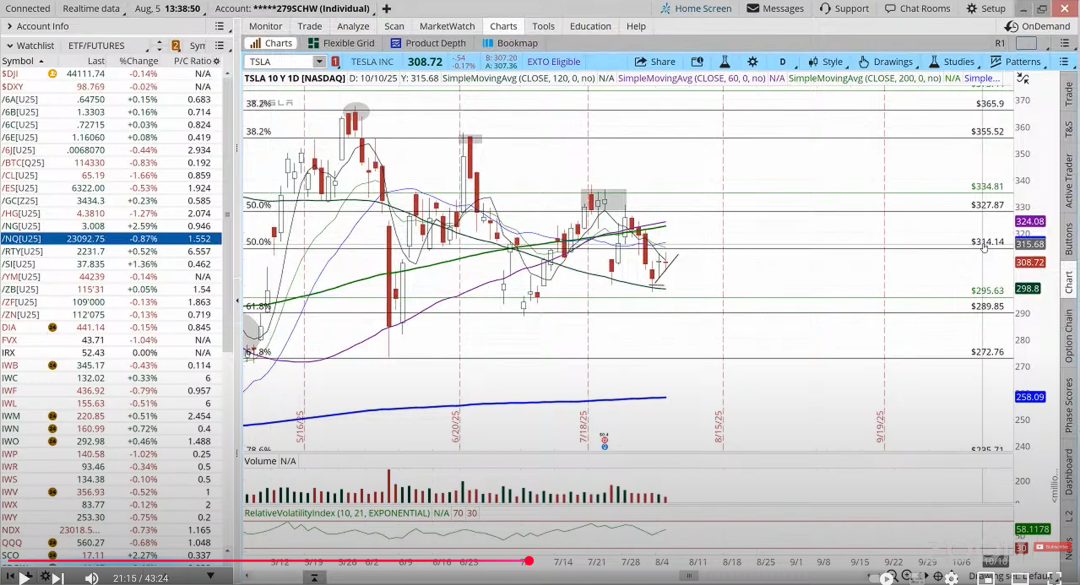
Task: Select the Bookmap sub-tab
Action: (510, 43)
